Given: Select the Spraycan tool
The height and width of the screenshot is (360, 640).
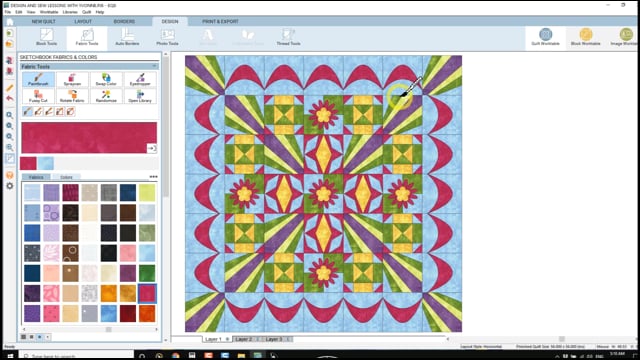Looking at the screenshot, I should pyautogui.click(x=72, y=79).
